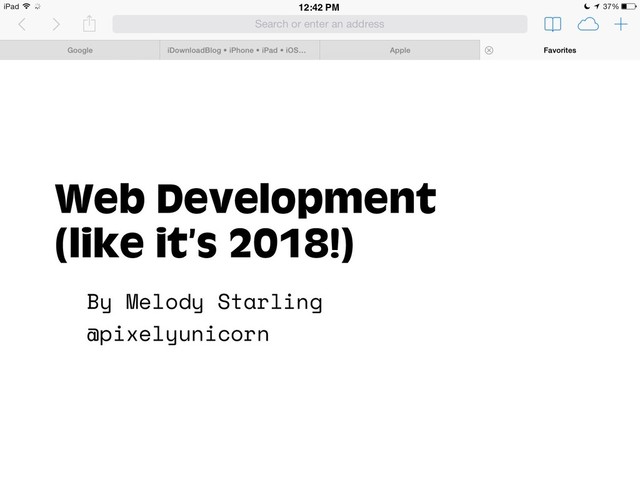
Task: Click the Web Development heading
Action: pyautogui.click(x=246, y=199)
